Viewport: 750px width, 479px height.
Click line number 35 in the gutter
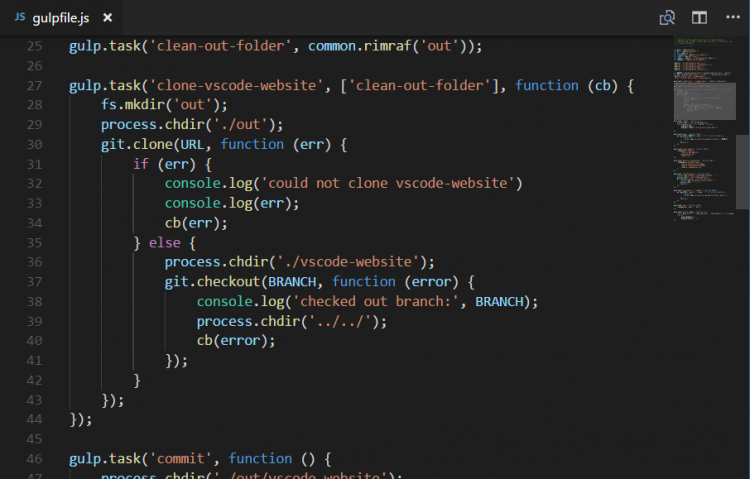[x=35, y=242]
